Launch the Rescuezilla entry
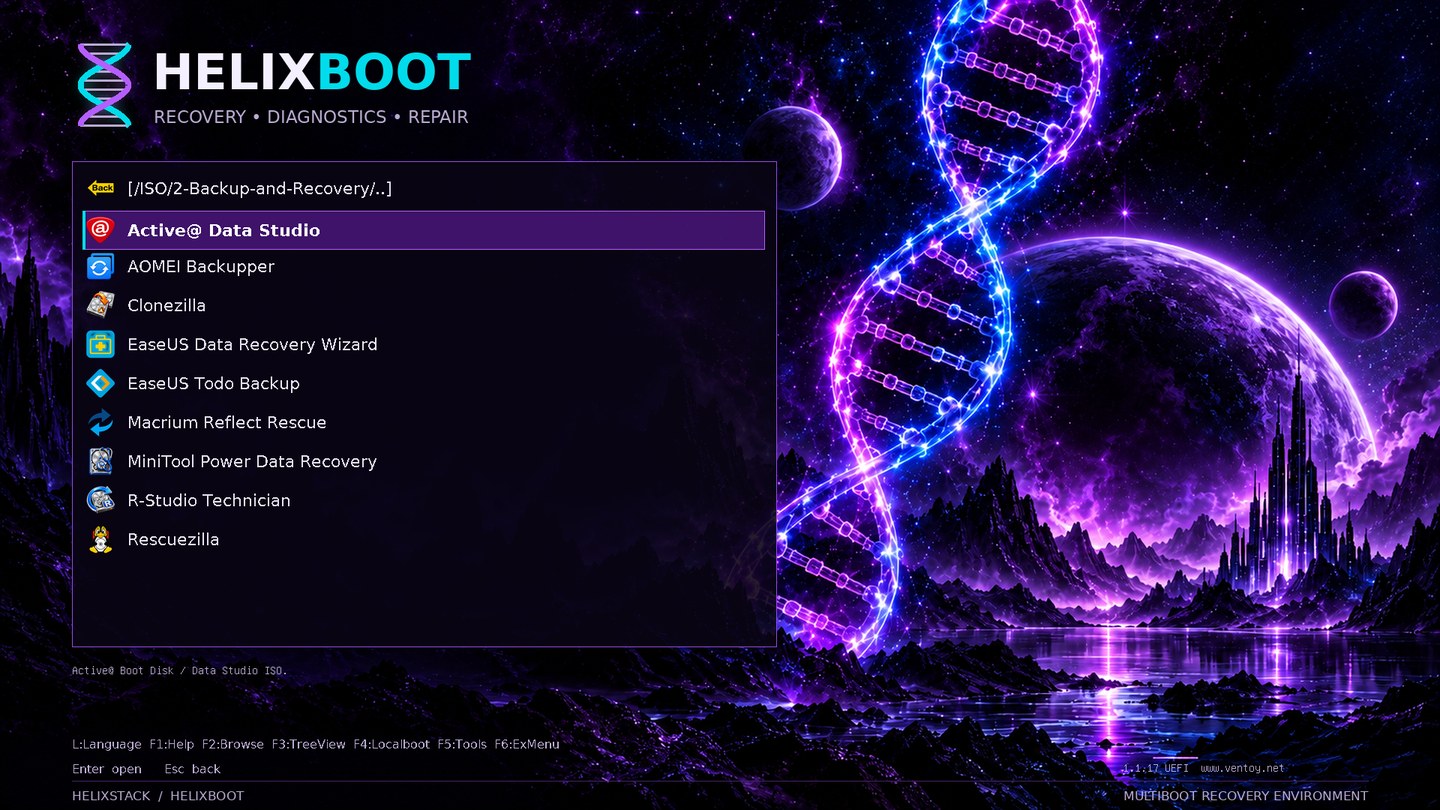 [x=424, y=539]
